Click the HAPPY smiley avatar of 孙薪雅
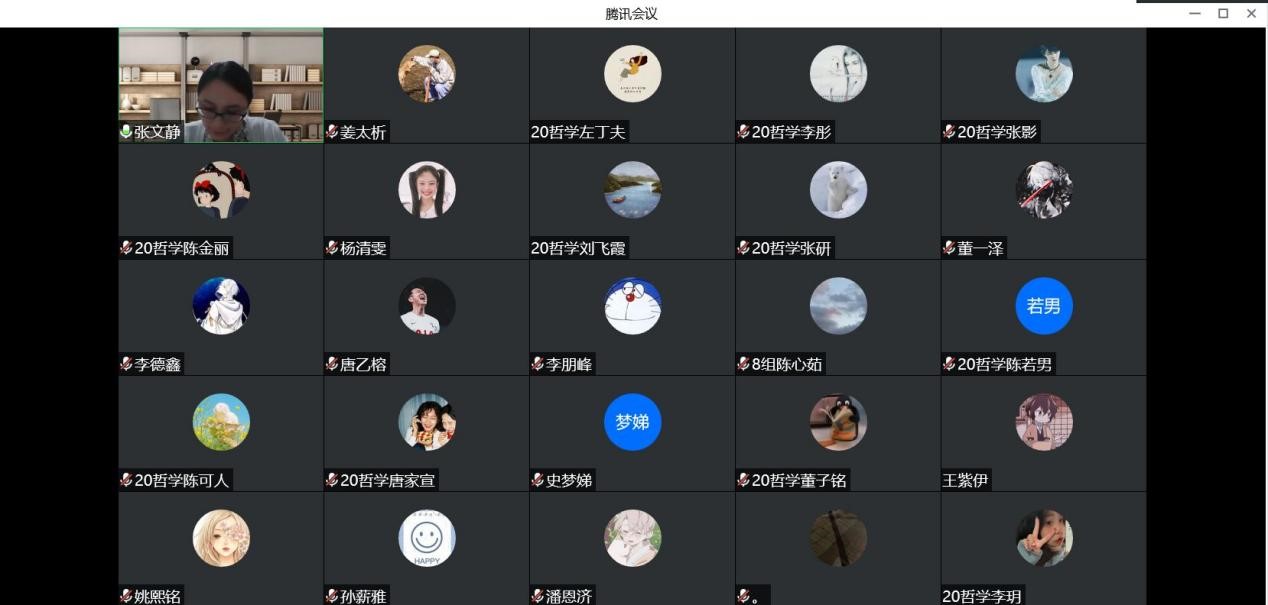 tap(427, 538)
